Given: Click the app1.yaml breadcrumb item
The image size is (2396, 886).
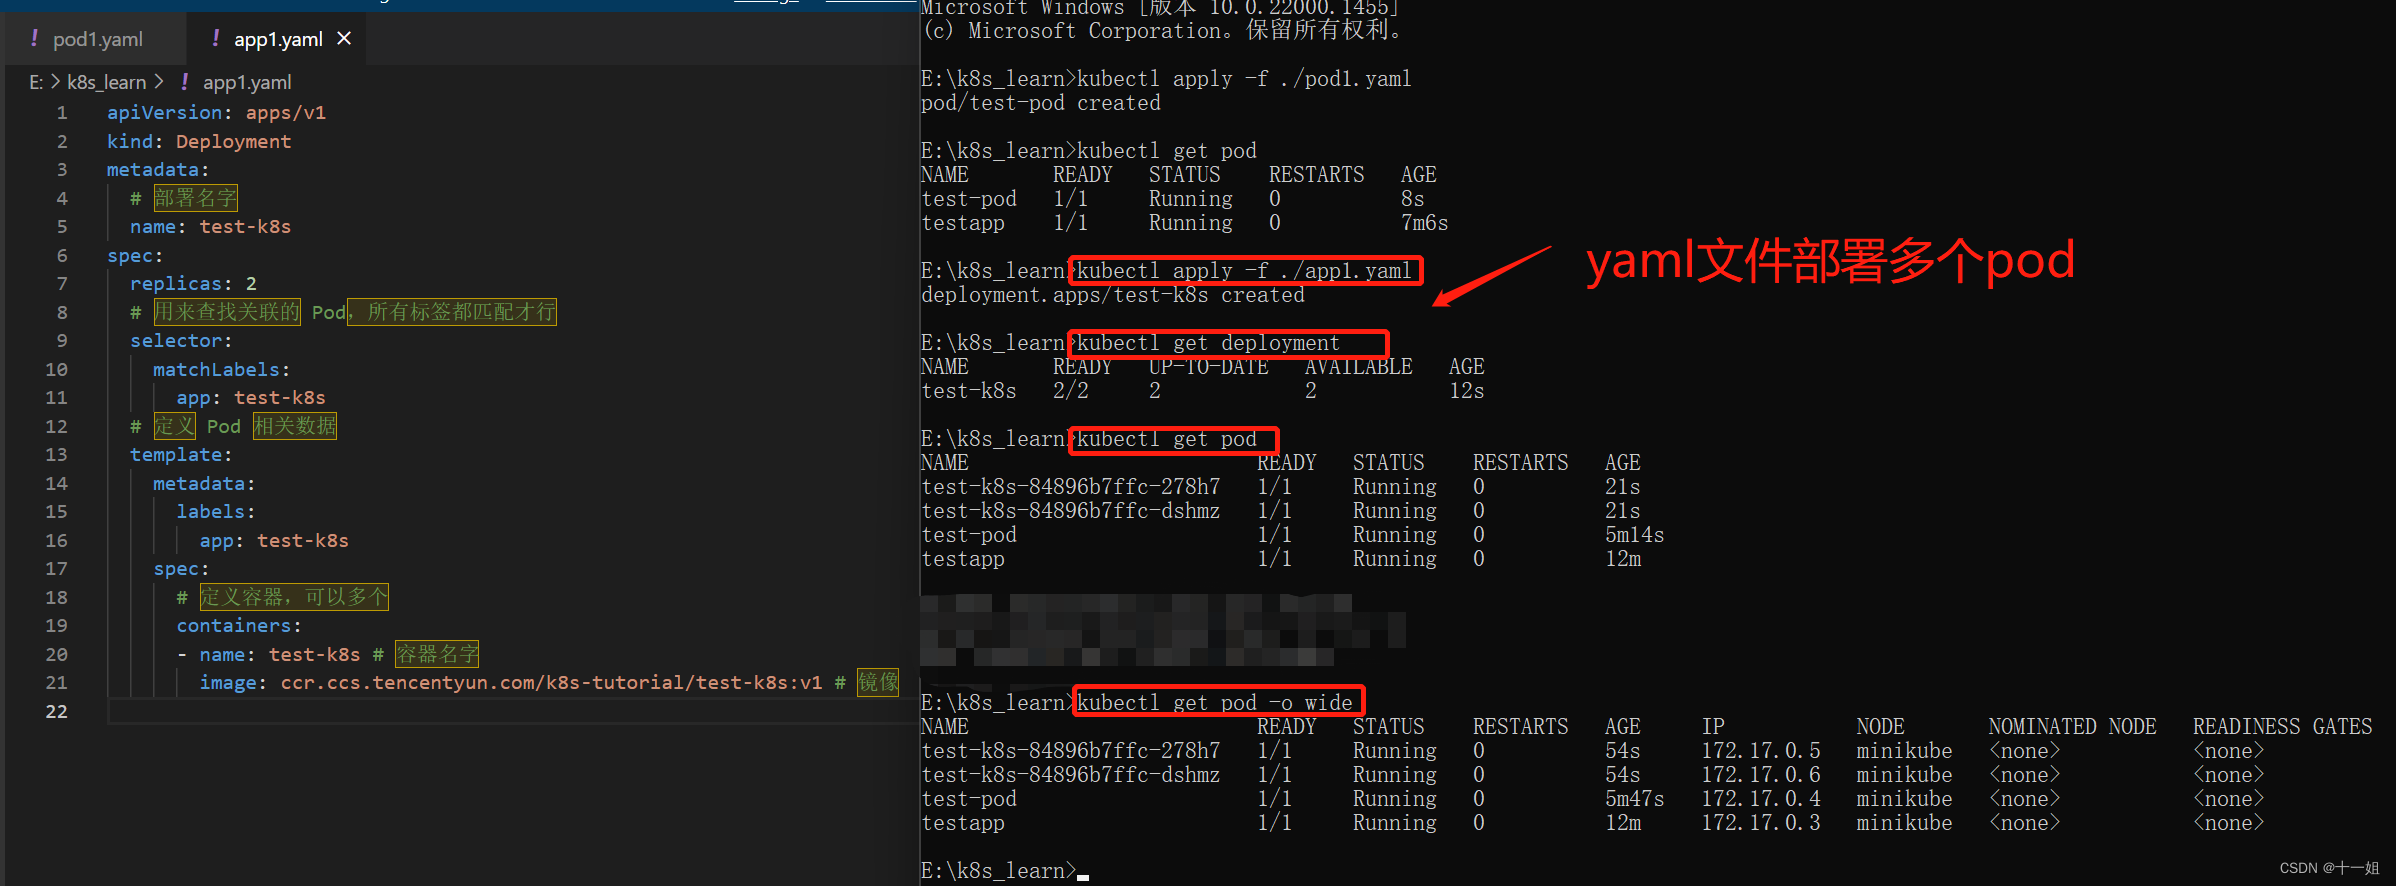Looking at the screenshot, I should [247, 82].
